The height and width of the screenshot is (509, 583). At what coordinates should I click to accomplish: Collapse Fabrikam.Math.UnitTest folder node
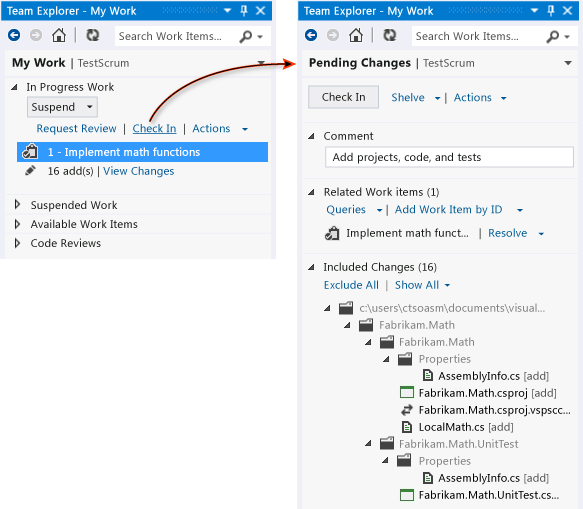[368, 443]
